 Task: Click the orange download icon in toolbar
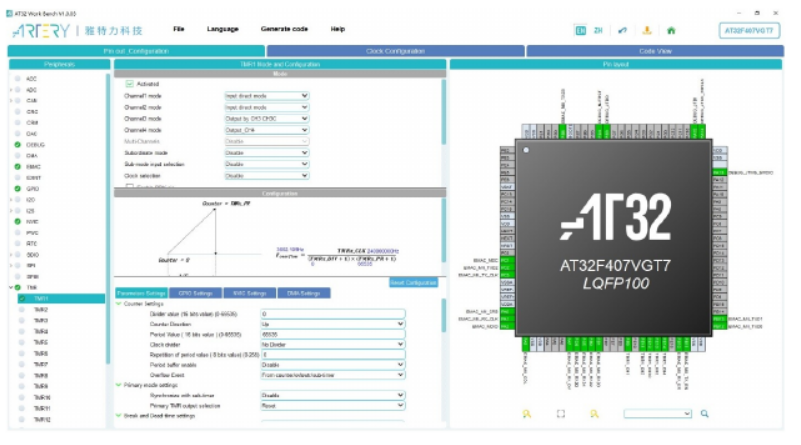point(647,31)
